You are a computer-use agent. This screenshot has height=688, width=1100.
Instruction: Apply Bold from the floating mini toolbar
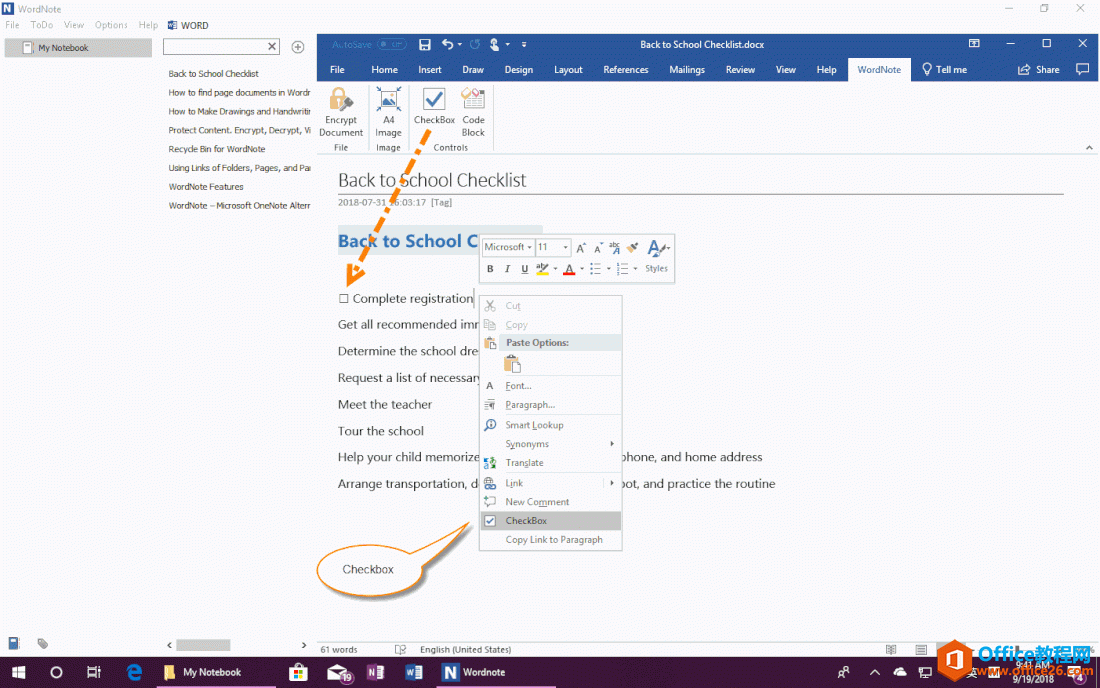point(490,269)
